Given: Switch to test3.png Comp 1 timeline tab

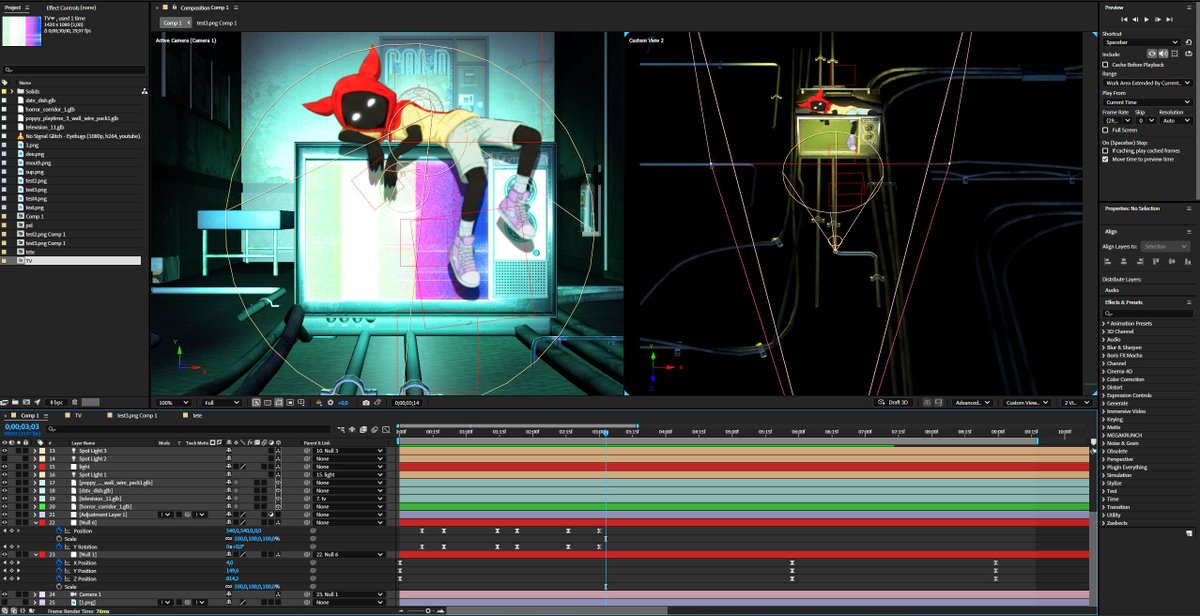Looking at the screenshot, I should 137,415.
